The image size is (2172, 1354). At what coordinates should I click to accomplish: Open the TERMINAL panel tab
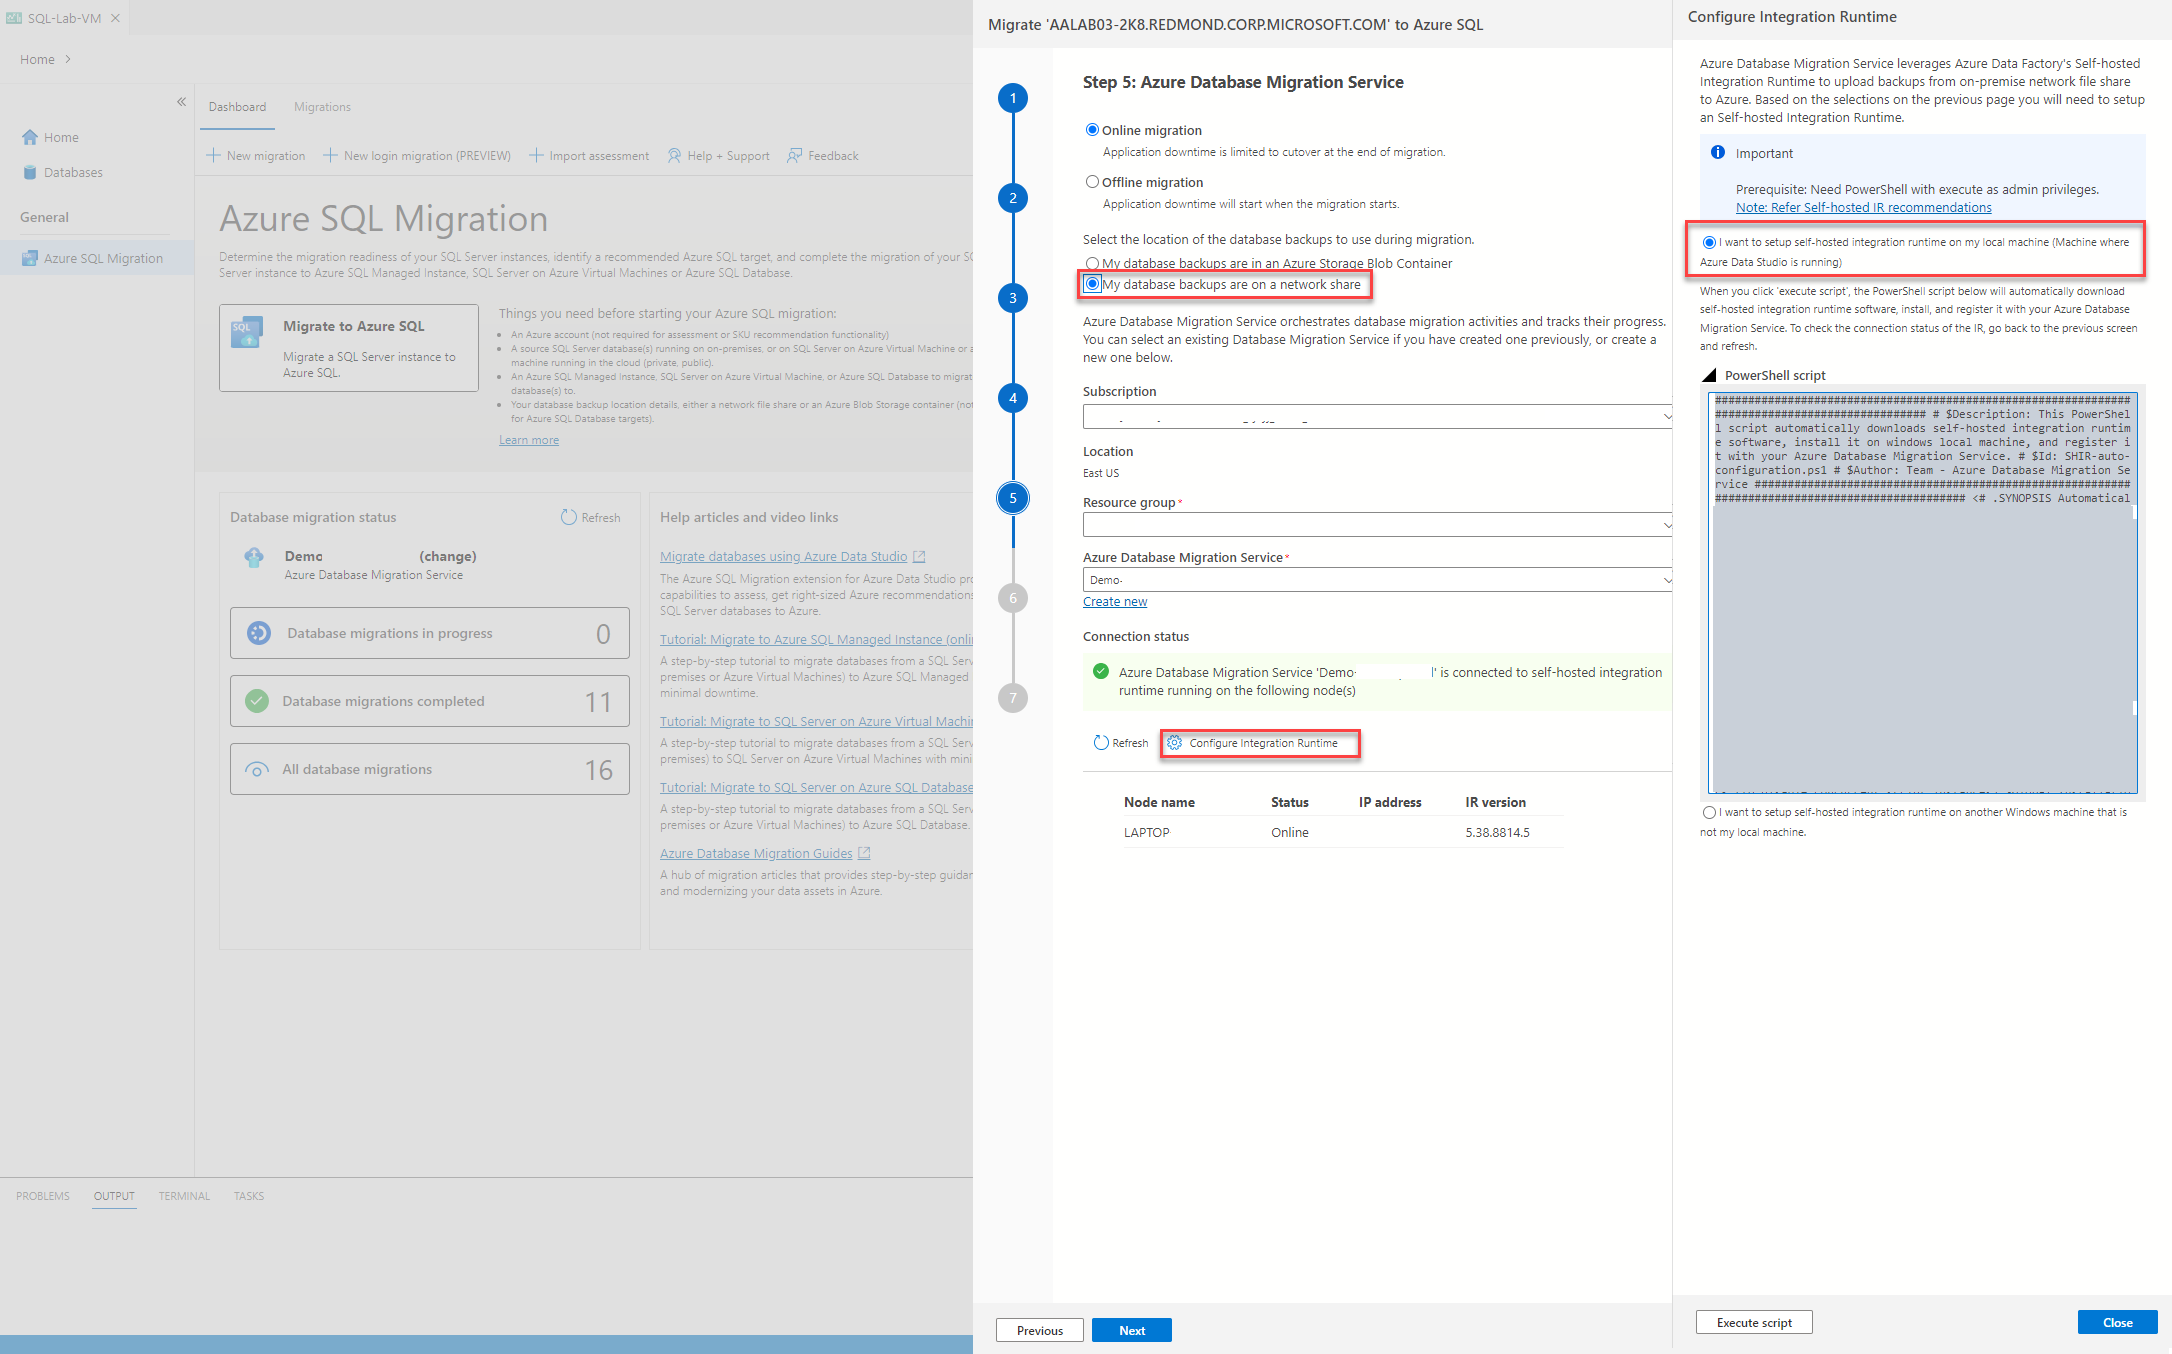coord(183,1196)
